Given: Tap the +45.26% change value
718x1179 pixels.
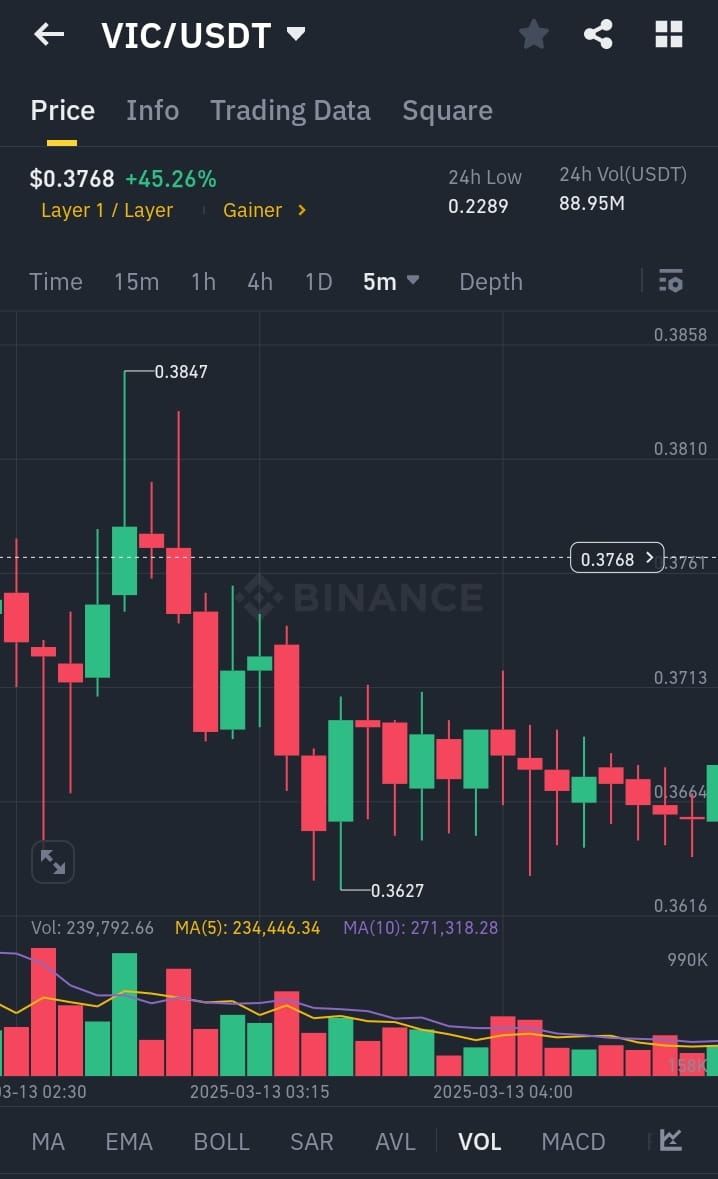Looking at the screenshot, I should [x=171, y=179].
